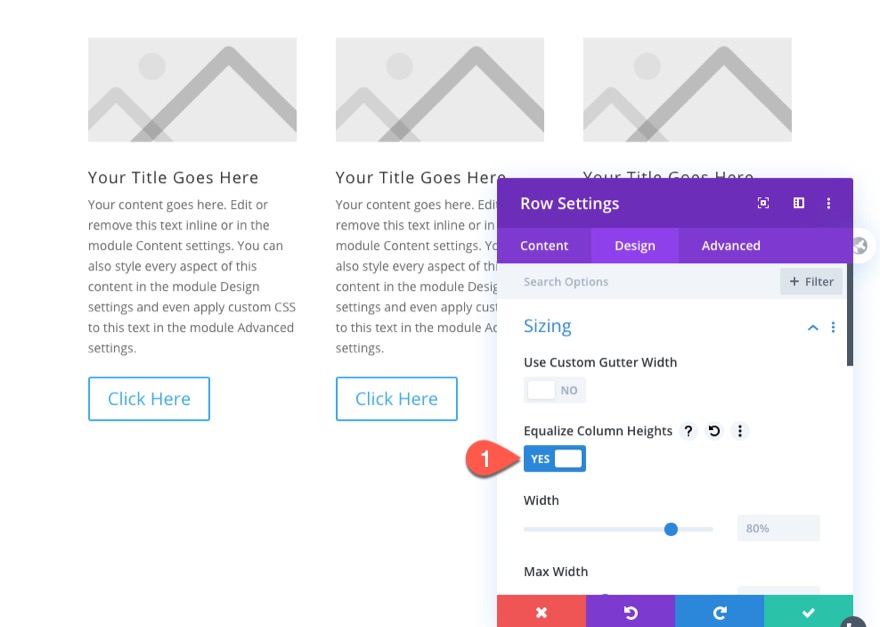This screenshot has height=627, width=880.
Task: Click the expand modal fullscreen icon
Action: click(x=763, y=203)
